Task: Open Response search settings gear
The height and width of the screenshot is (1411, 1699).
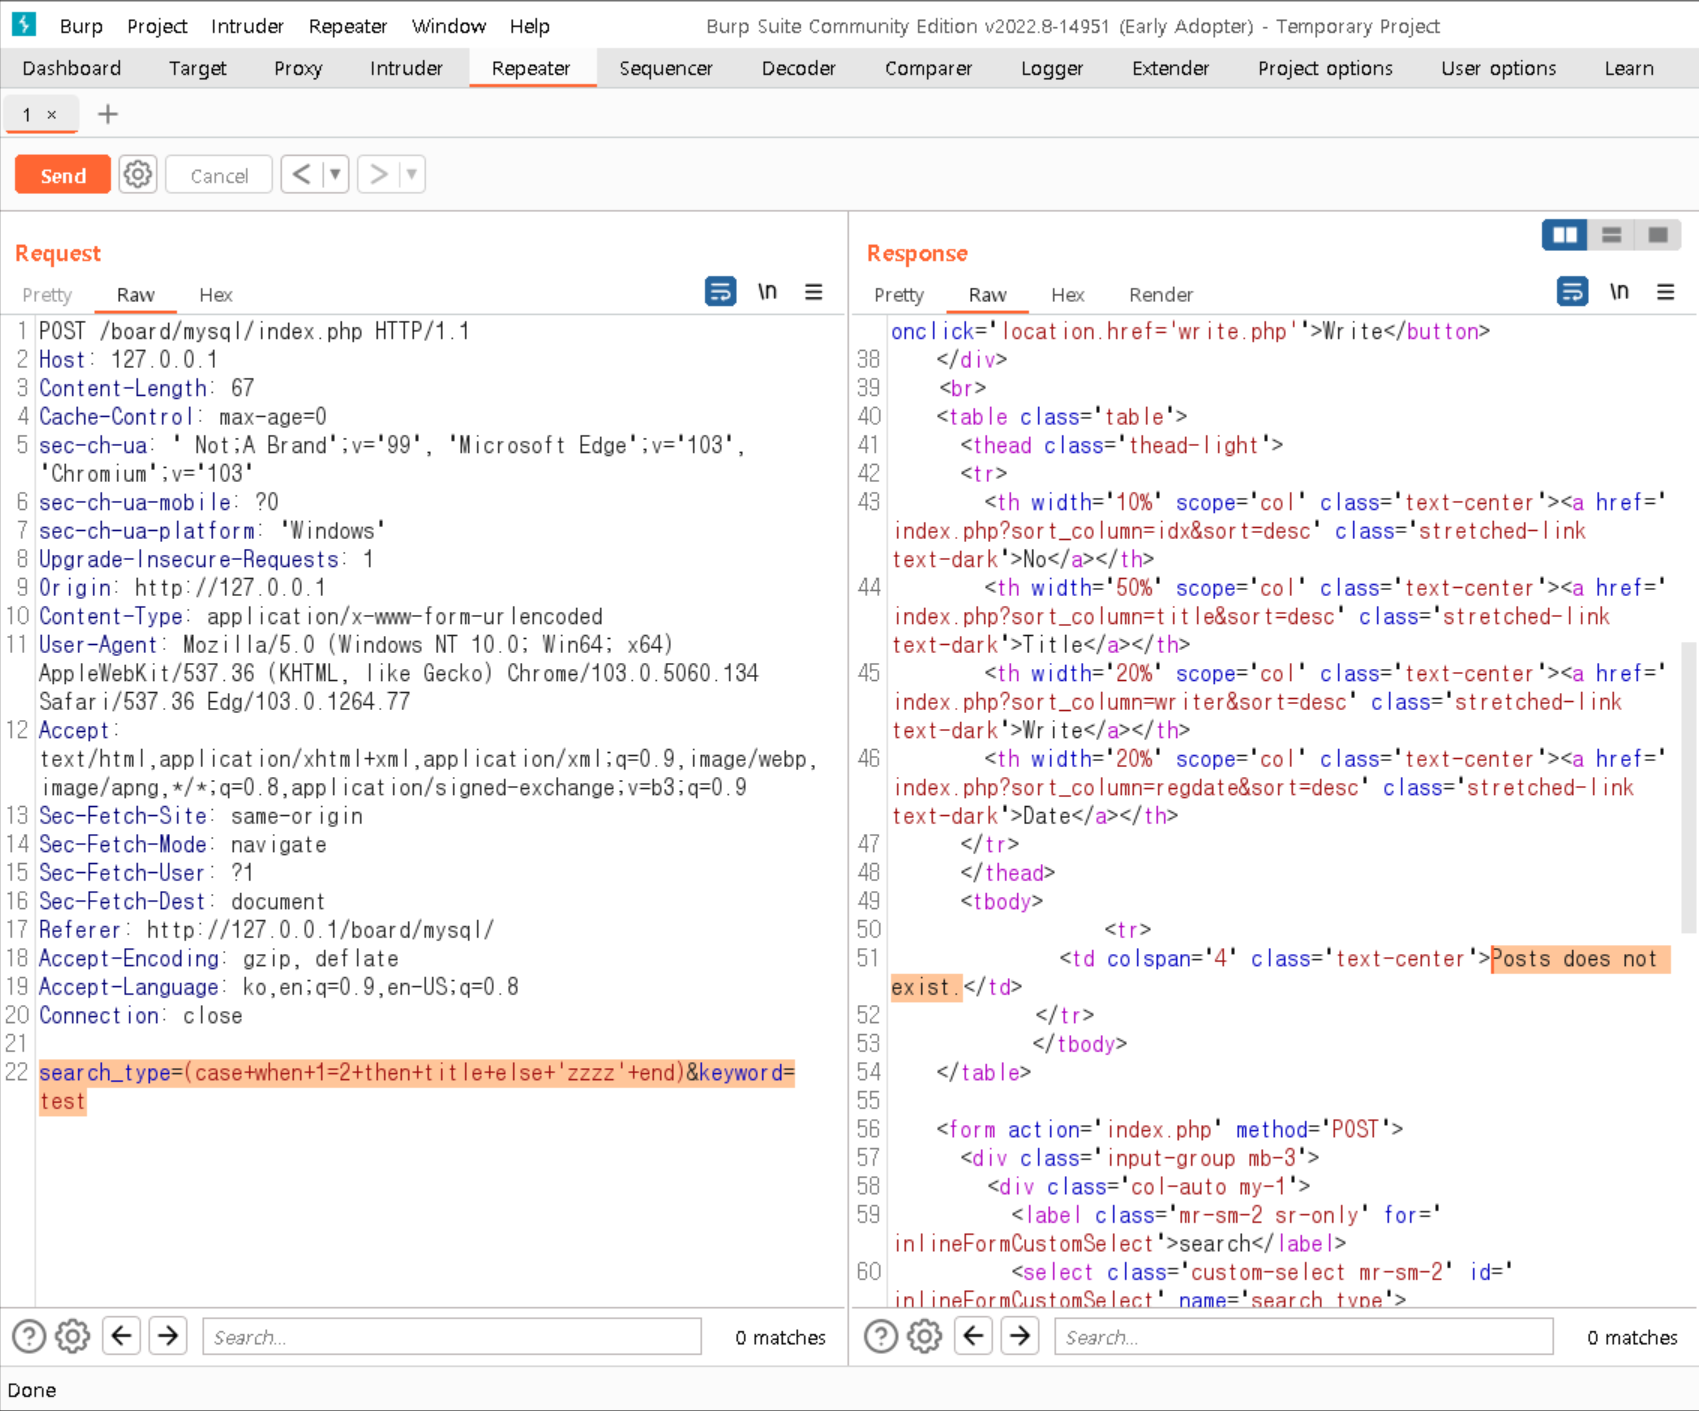Action: tap(925, 1336)
